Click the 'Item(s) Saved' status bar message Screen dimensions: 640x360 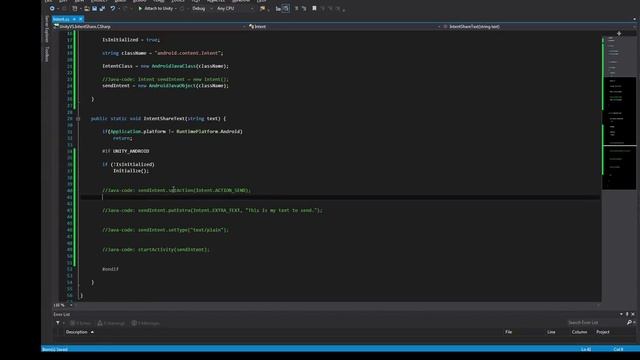coord(55,349)
